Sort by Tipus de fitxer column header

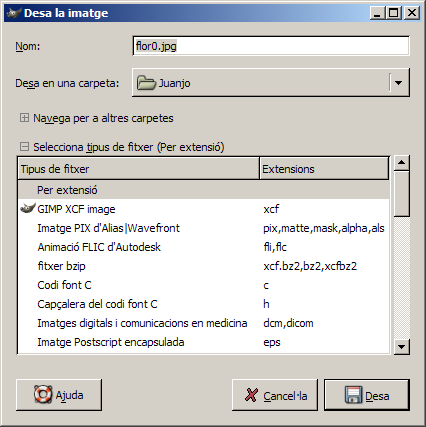(x=138, y=169)
